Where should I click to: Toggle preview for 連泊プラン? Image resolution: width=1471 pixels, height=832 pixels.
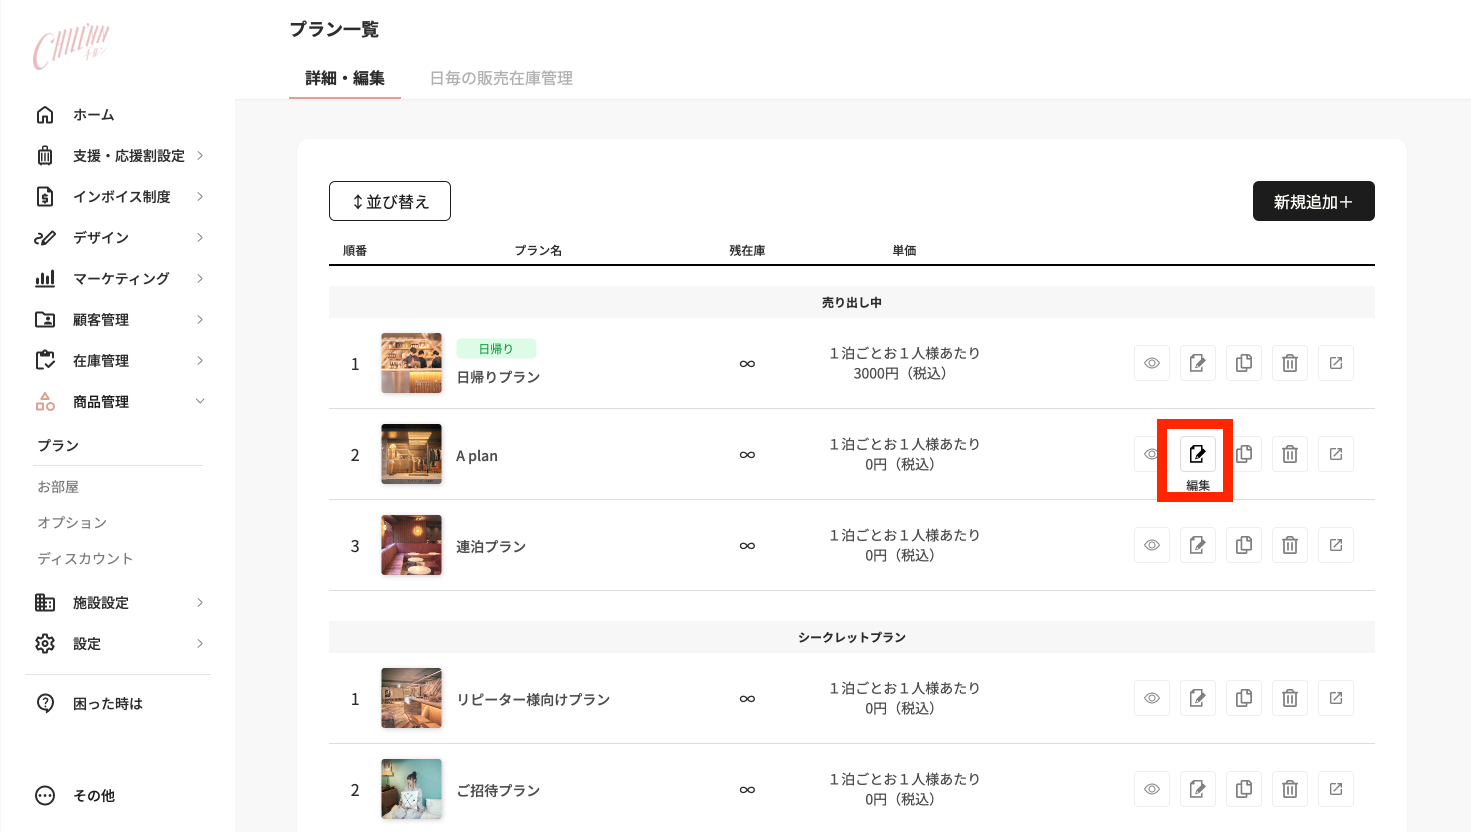click(1151, 544)
